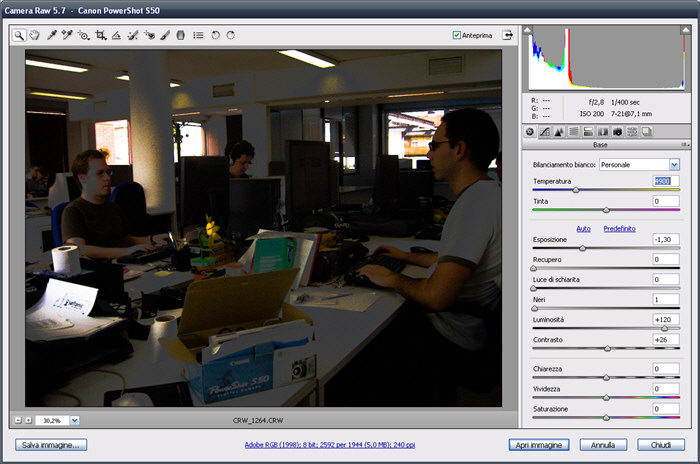This screenshot has height=464, width=700.
Task: Click the Salva immagine button
Action: click(51, 445)
